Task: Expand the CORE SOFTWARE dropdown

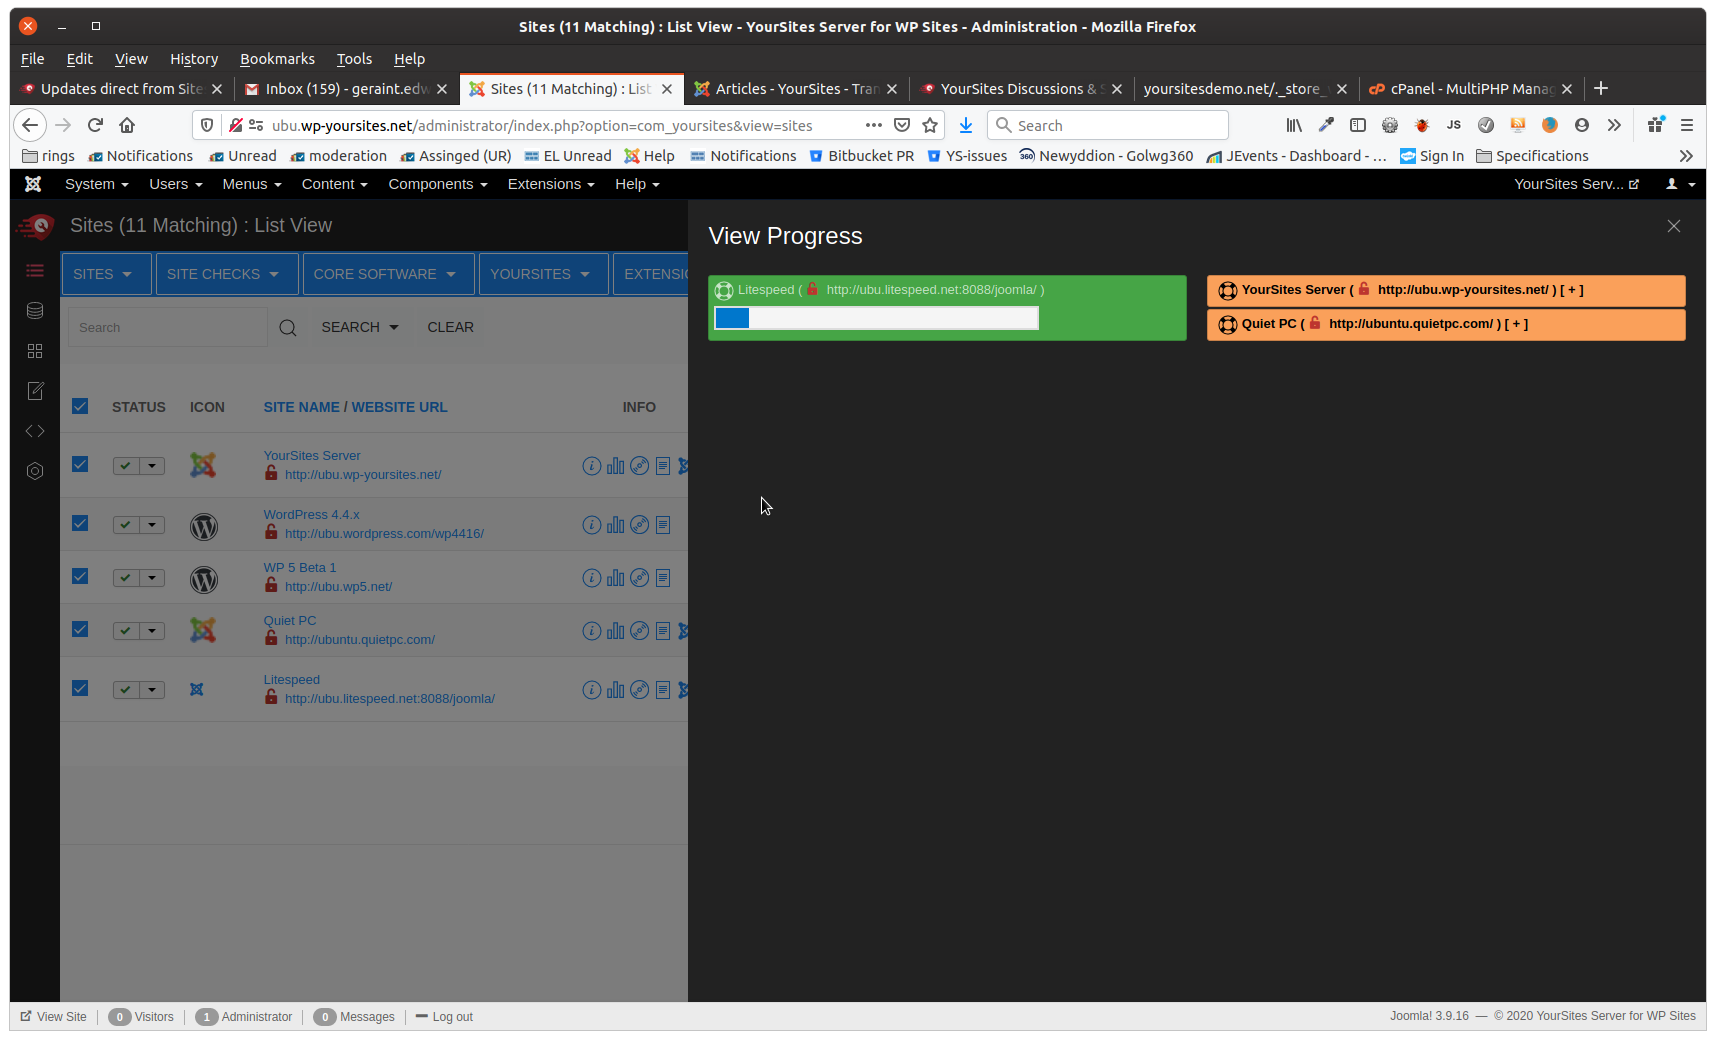Action: point(388,274)
